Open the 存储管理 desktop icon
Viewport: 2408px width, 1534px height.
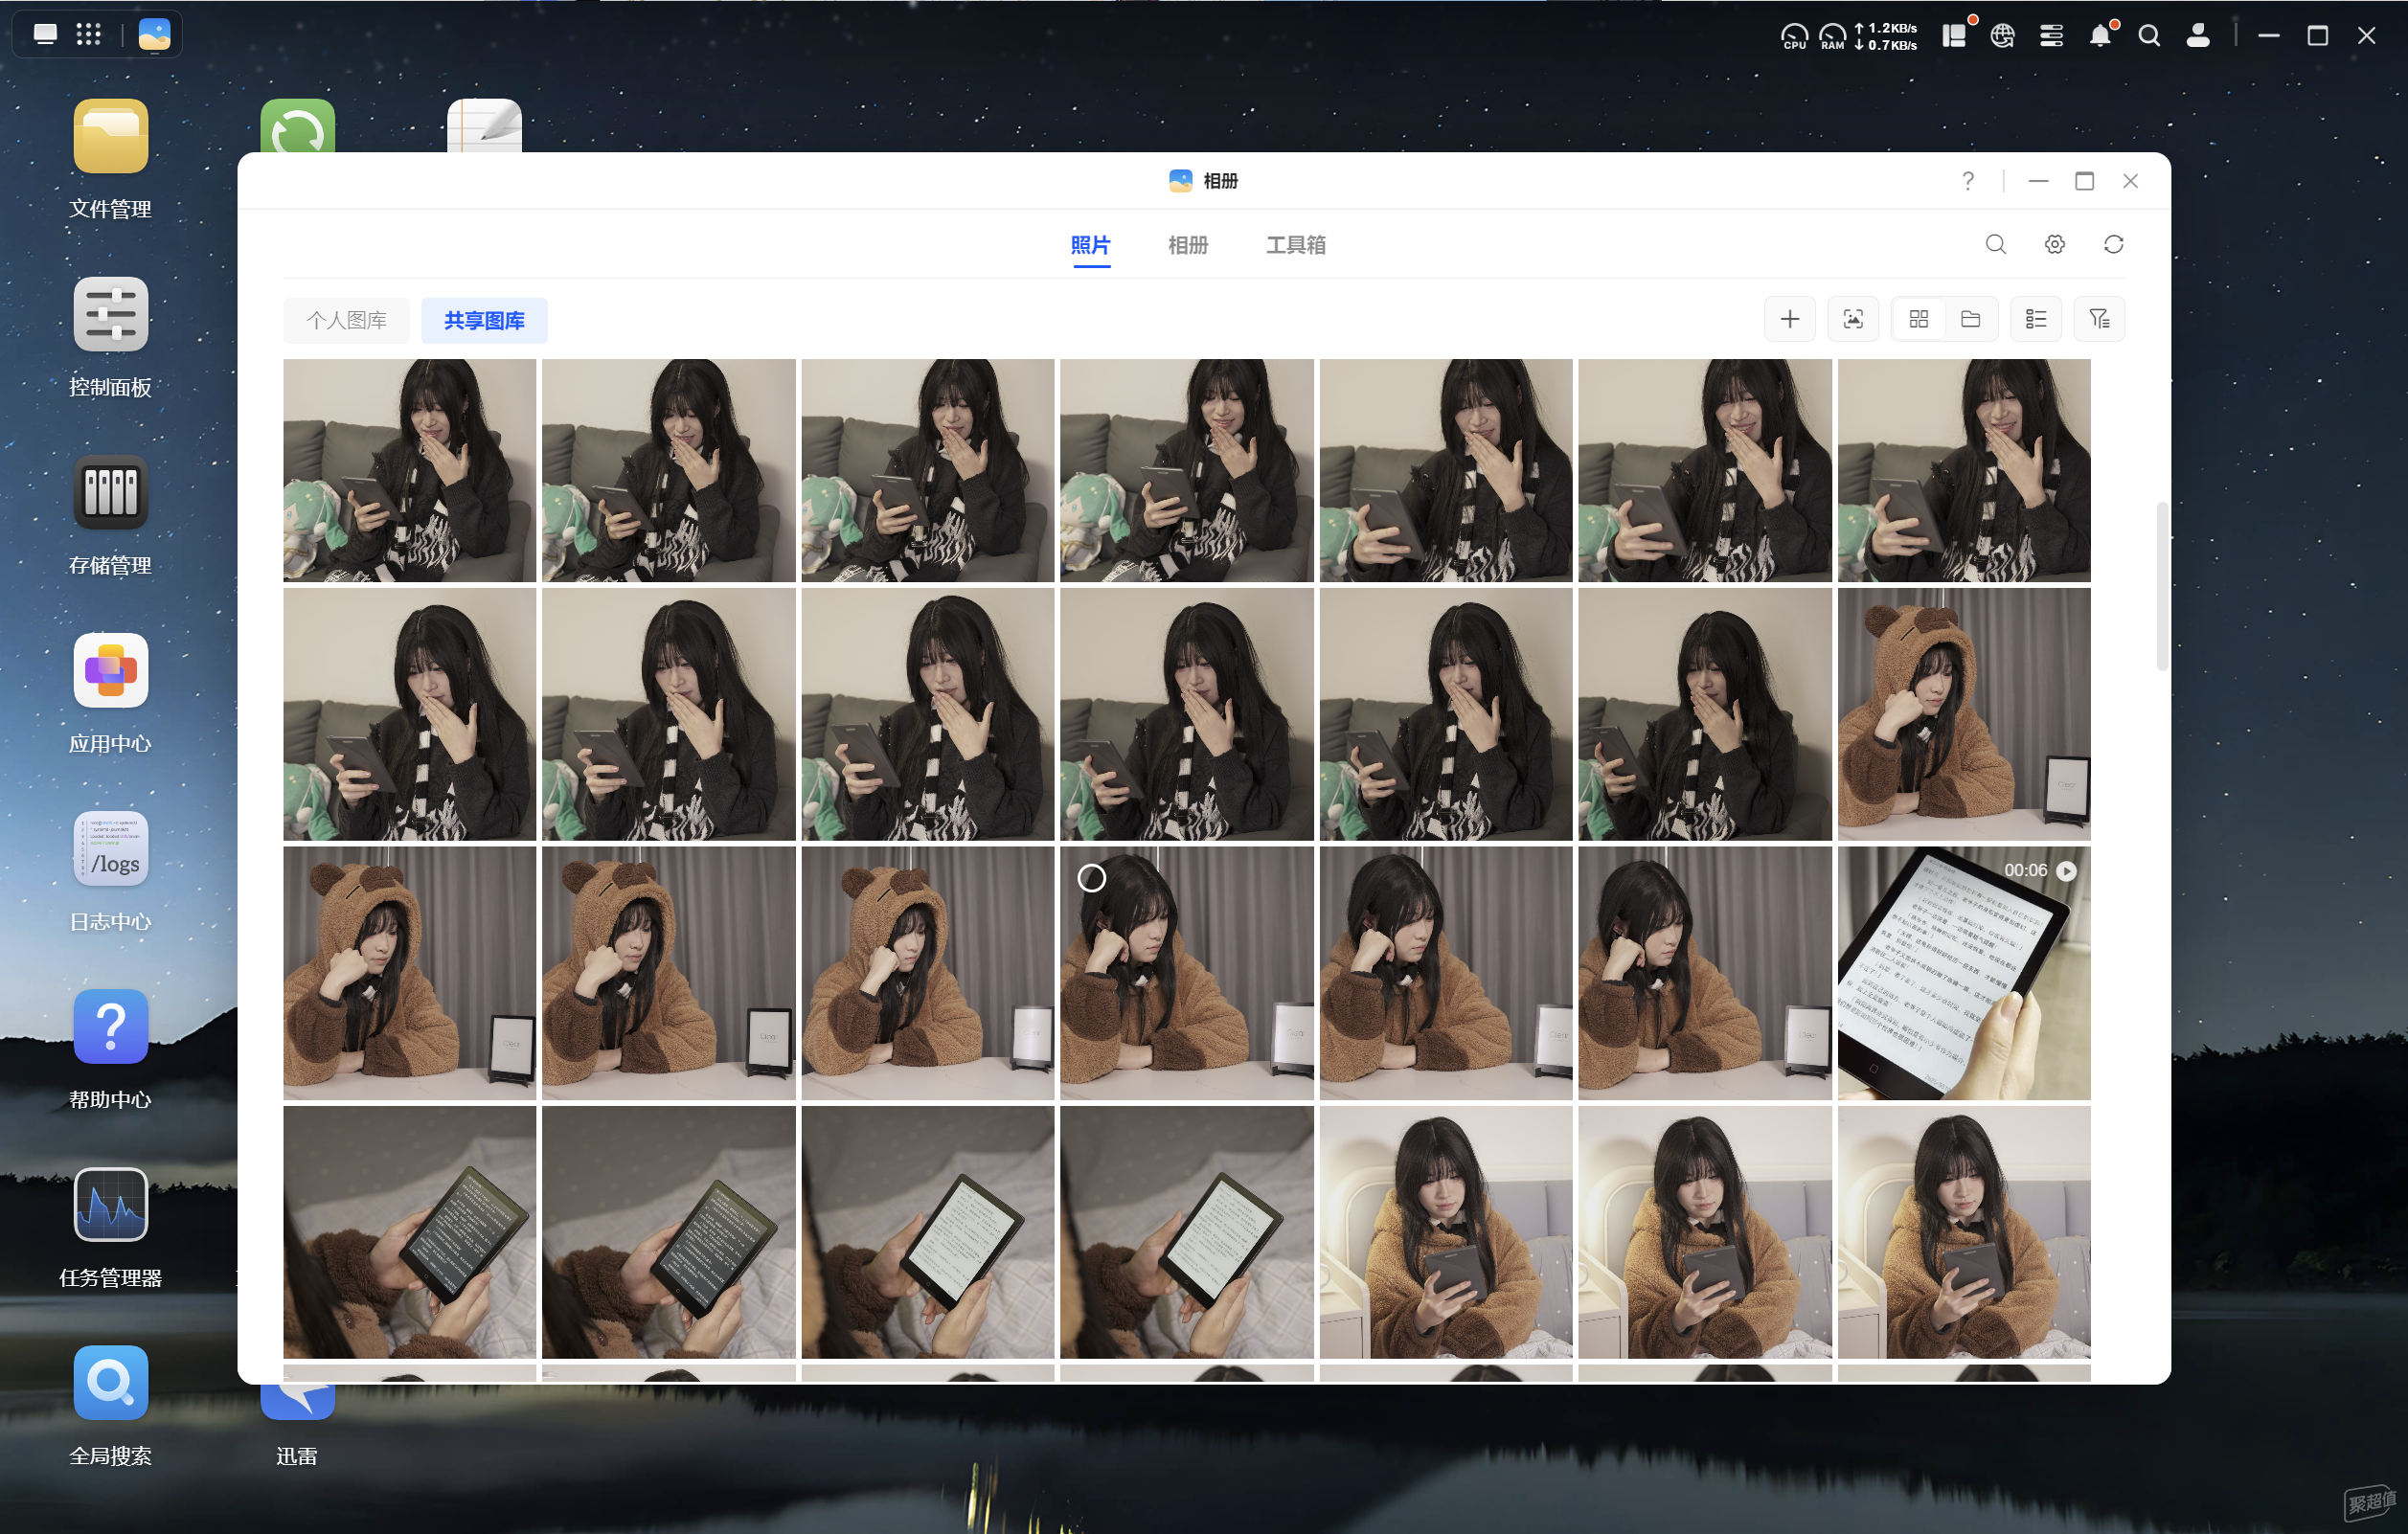110,492
